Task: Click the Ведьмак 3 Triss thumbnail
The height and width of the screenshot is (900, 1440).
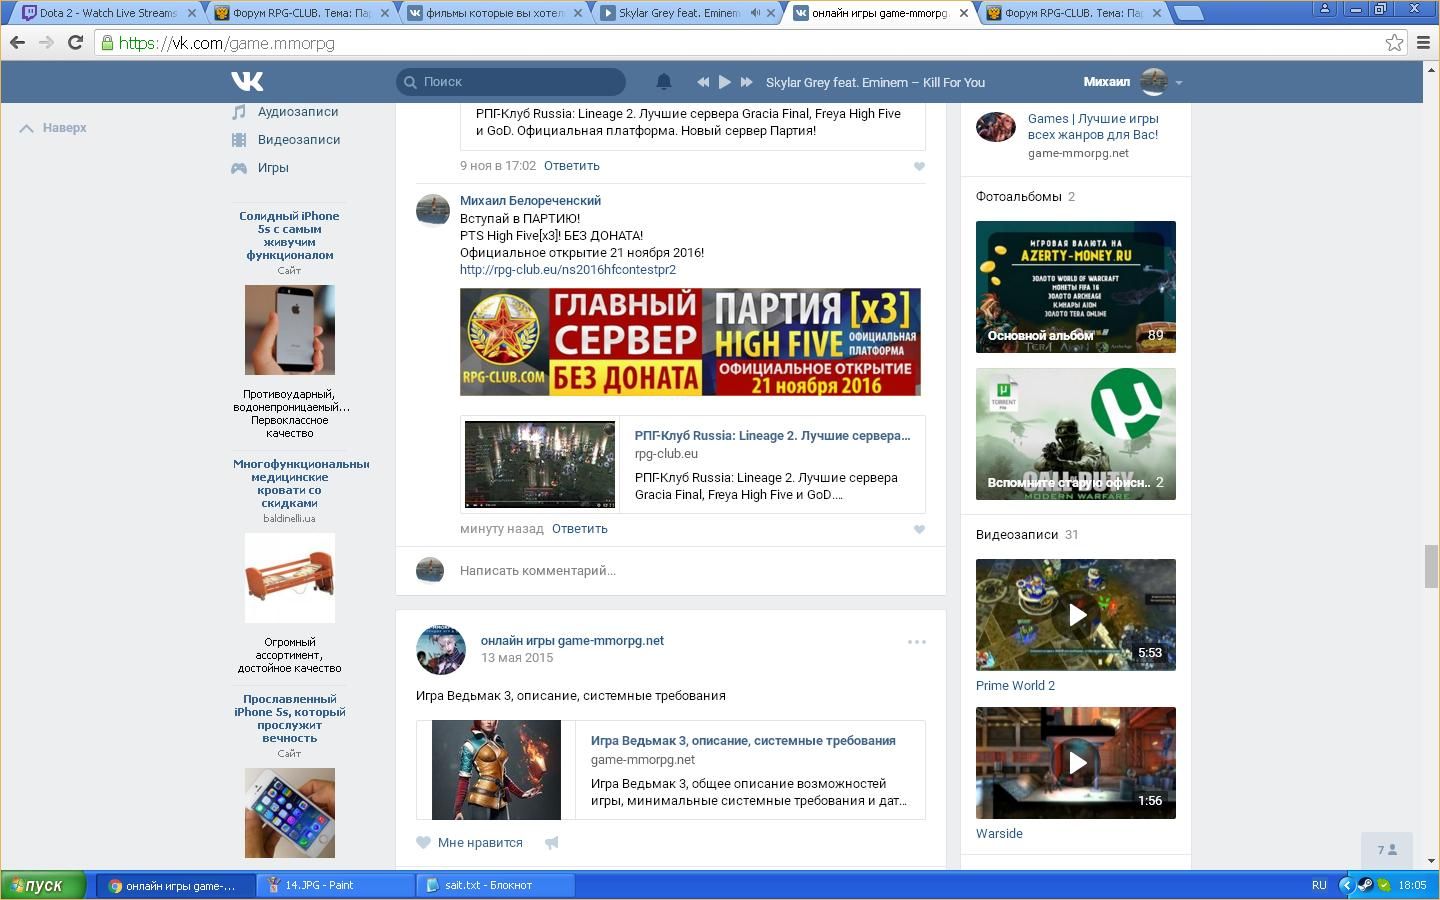Action: pyautogui.click(x=496, y=770)
